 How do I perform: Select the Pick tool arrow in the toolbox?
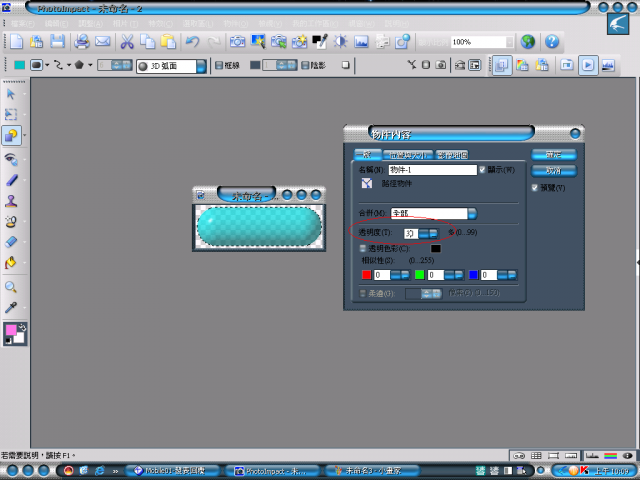coord(11,94)
